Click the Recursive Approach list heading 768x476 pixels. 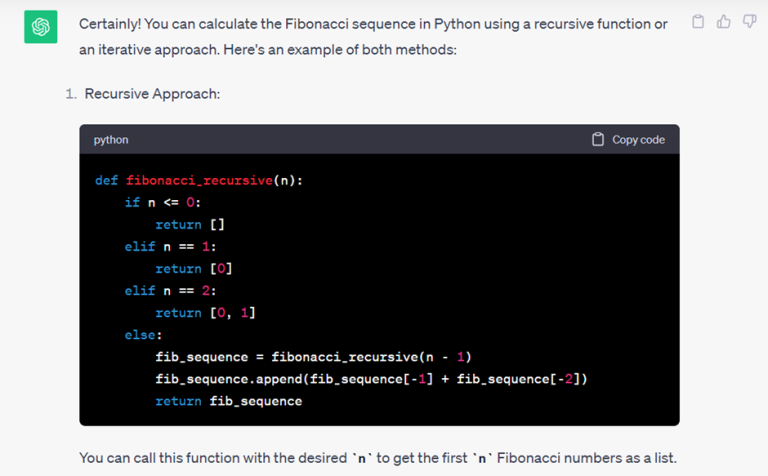coord(152,93)
